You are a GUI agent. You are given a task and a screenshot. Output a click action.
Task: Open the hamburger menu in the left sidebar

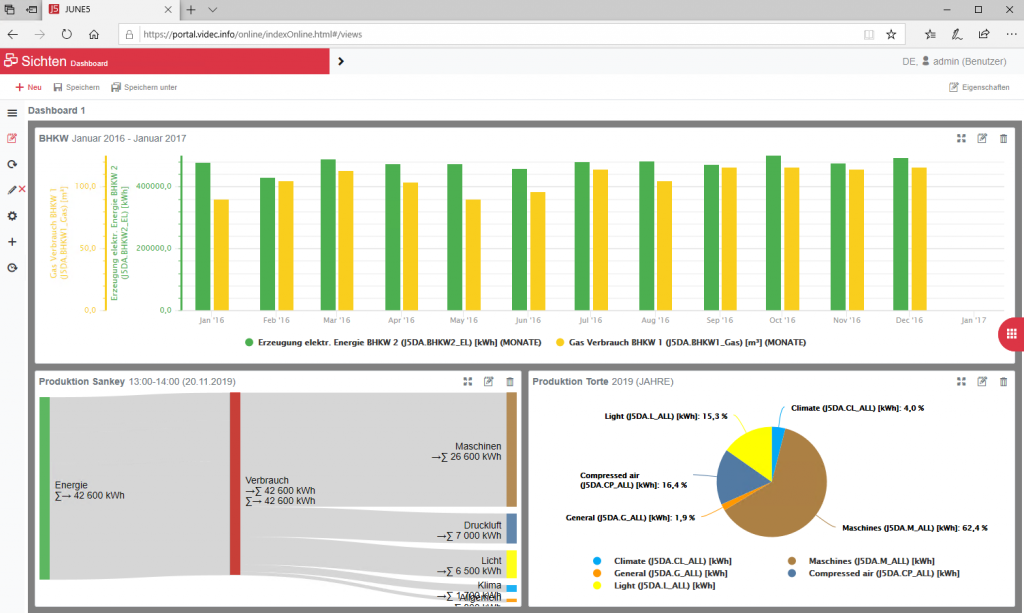12,113
